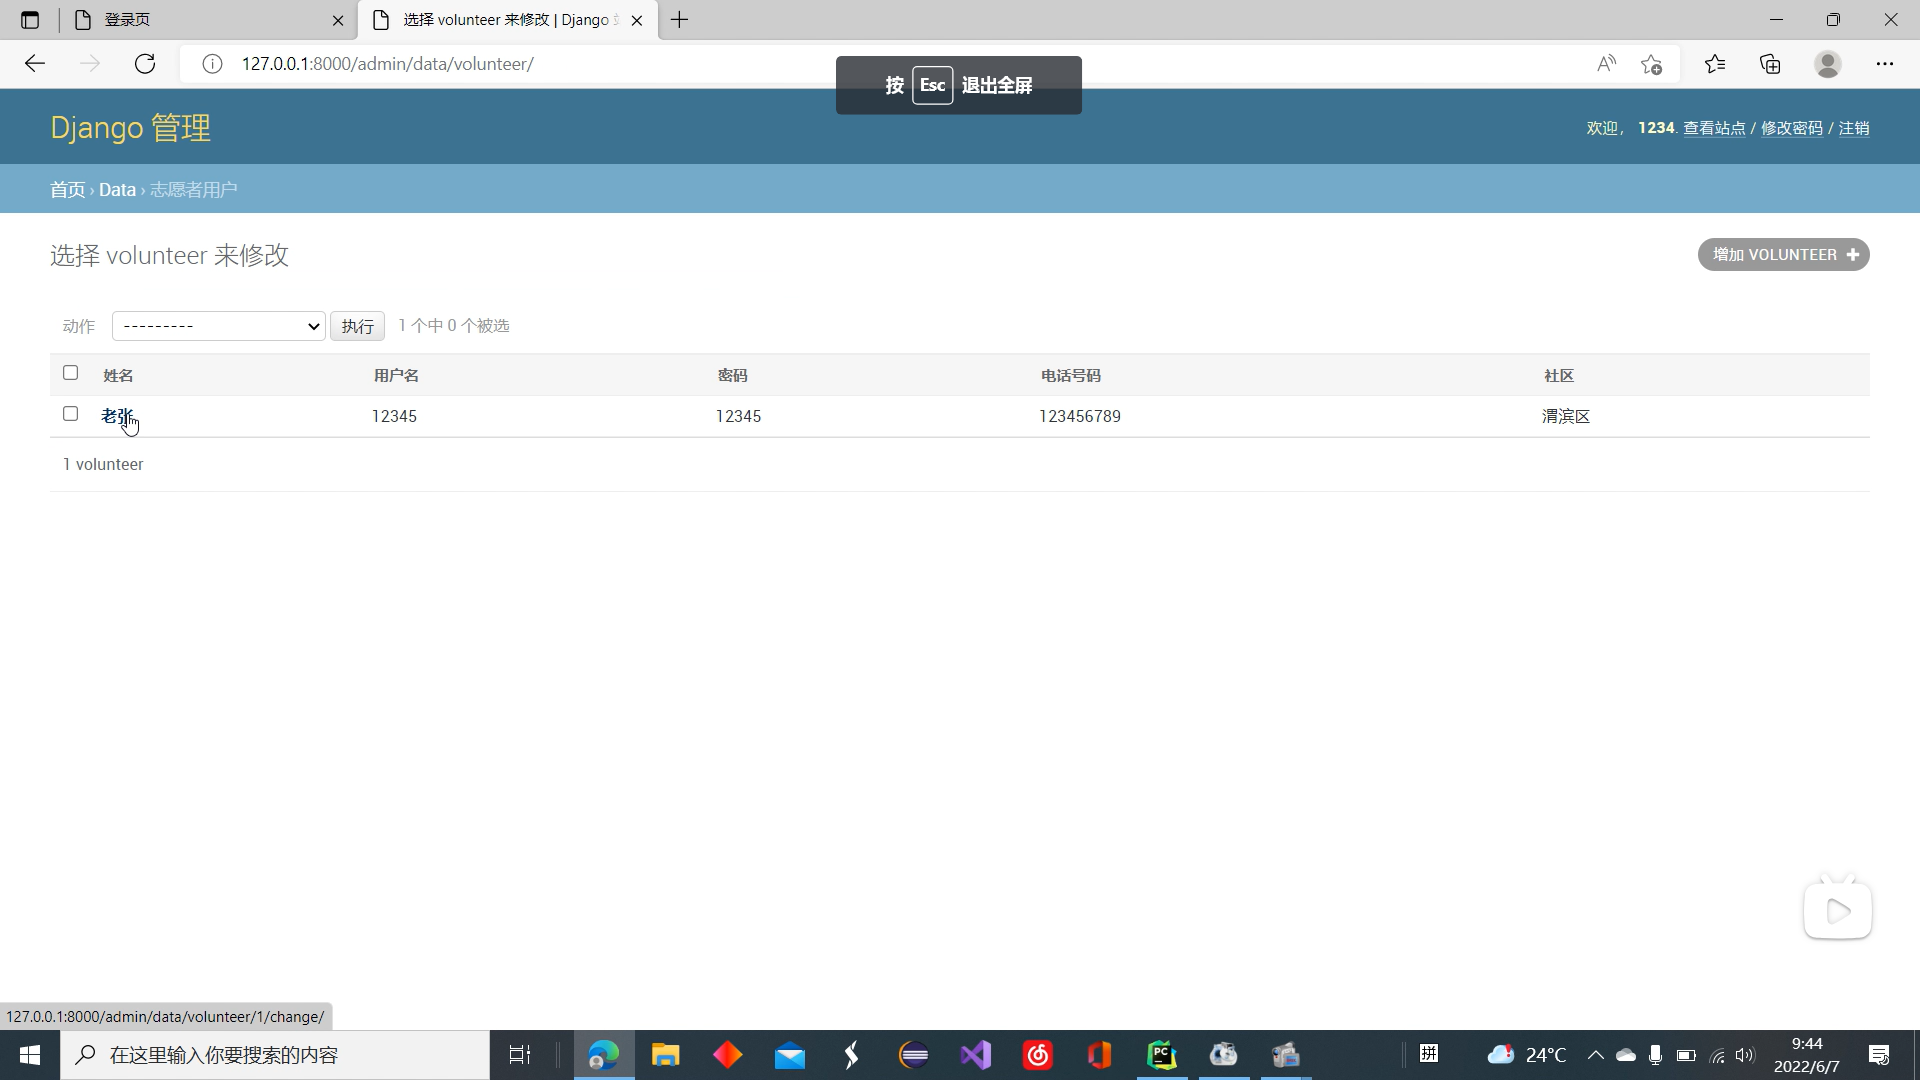
Task: Click the 渭滨区 community cell
Action: (x=1565, y=417)
